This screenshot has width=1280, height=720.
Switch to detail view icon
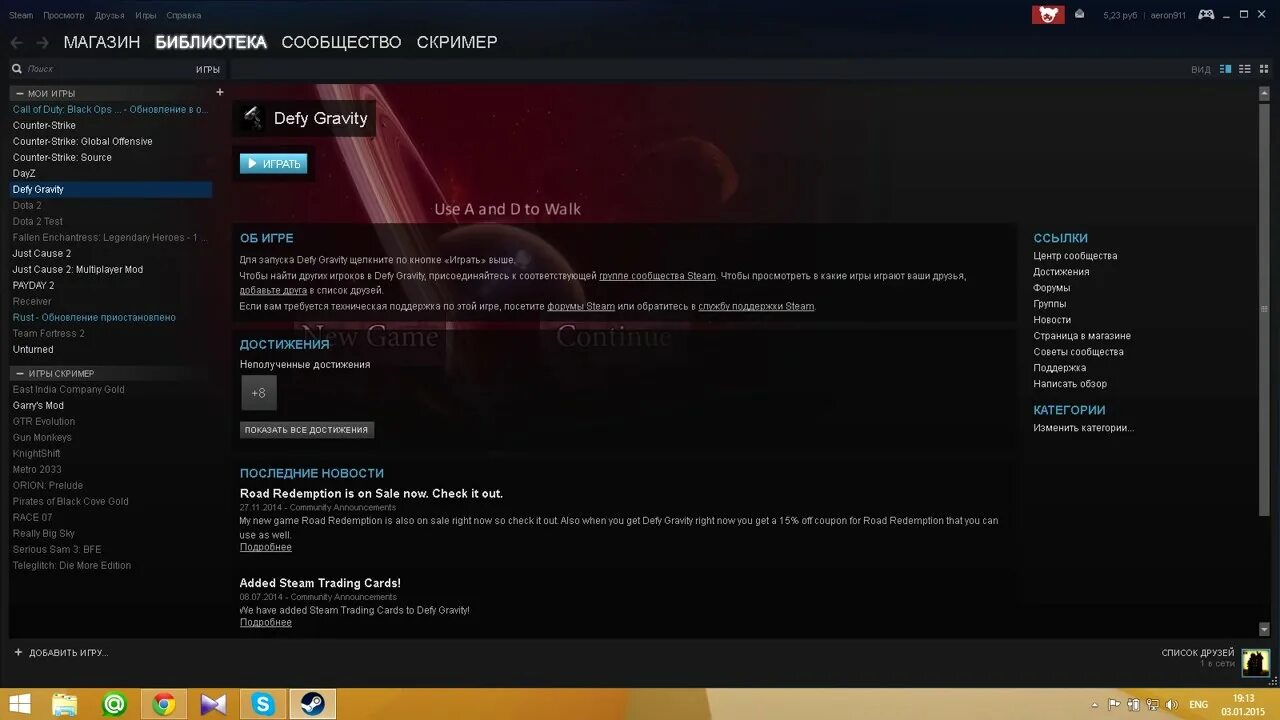click(x=1226, y=69)
